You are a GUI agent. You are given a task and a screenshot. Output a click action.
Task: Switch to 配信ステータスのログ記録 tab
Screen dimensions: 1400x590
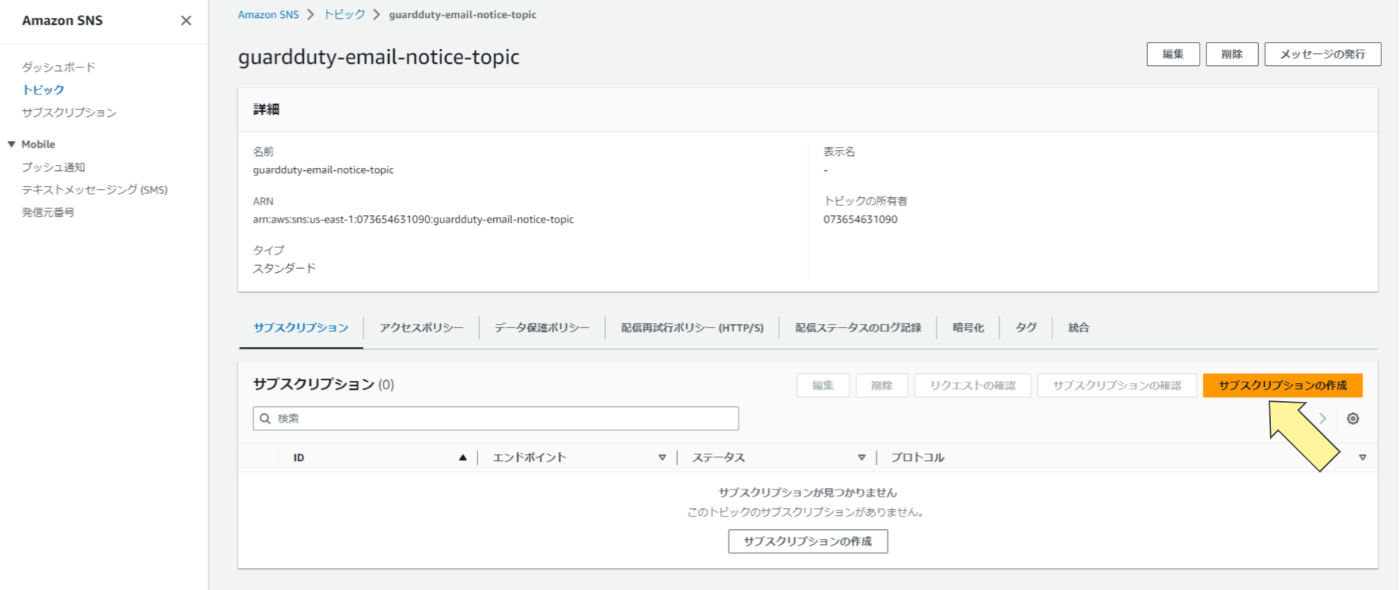pos(858,328)
